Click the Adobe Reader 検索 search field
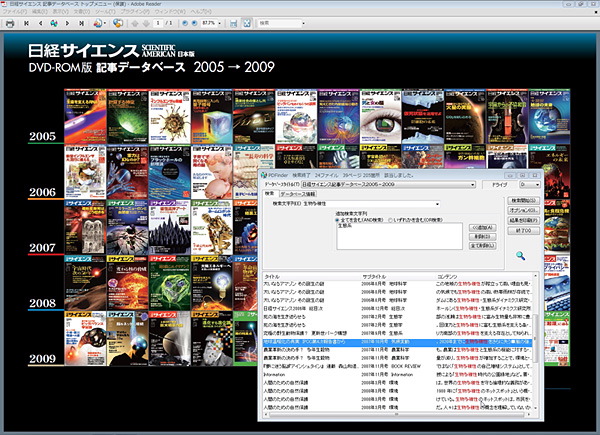This screenshot has height=435, width=600. coord(279,23)
